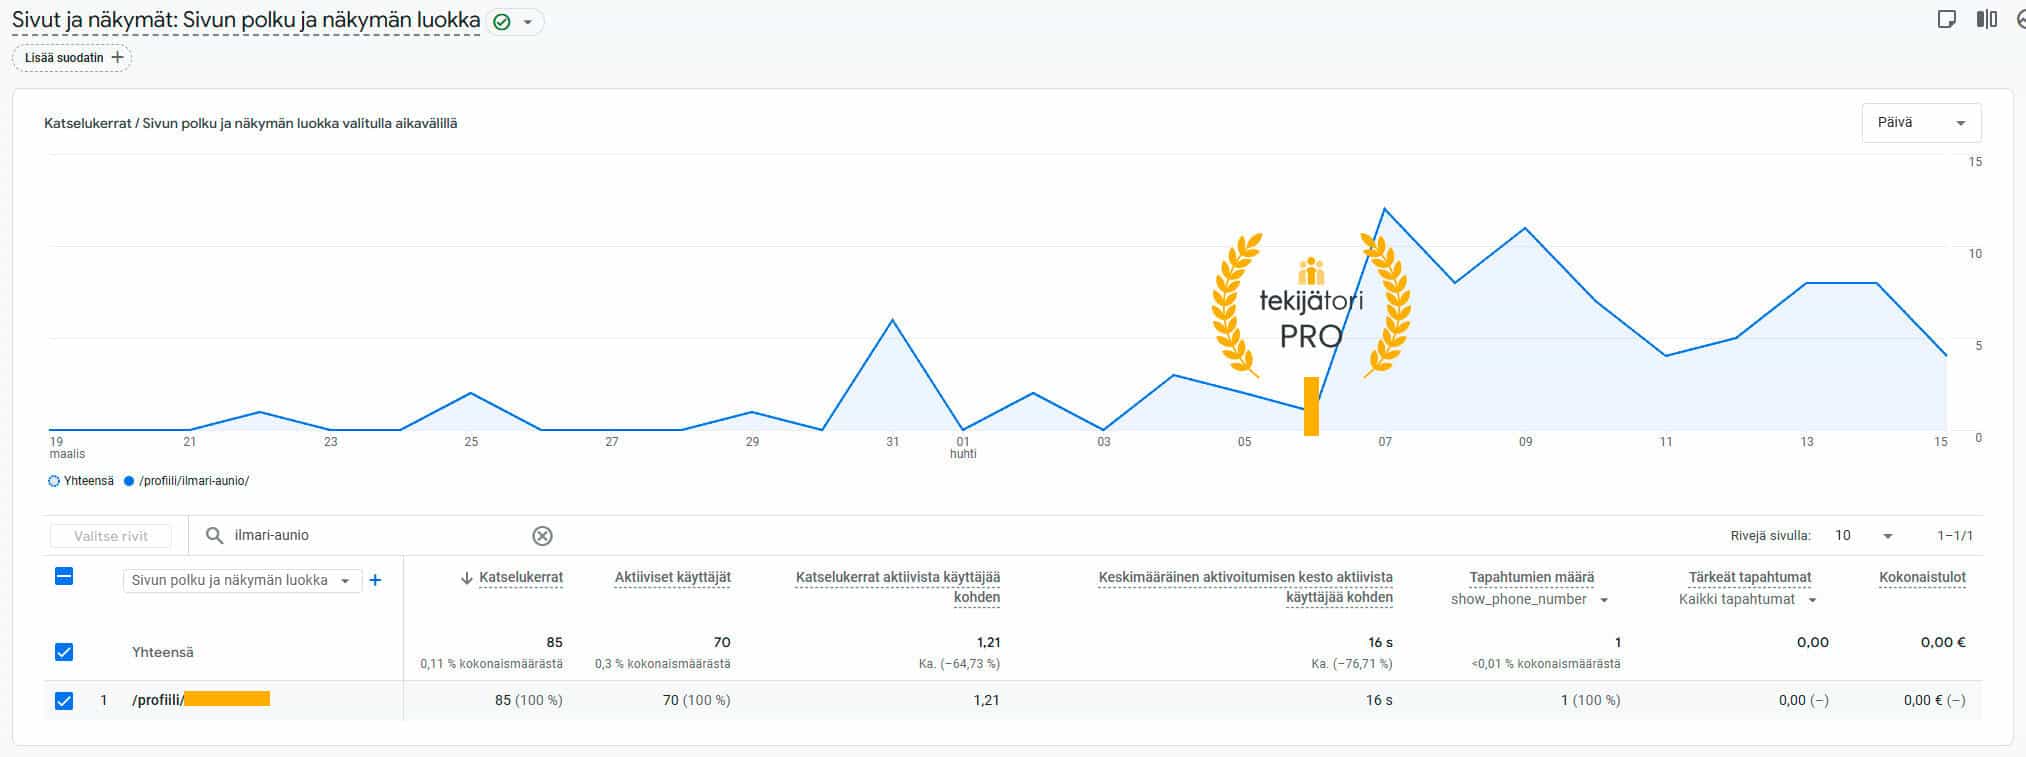The width and height of the screenshot is (2026, 757).
Task: Click the green data quality checkmark icon
Action: coord(502,22)
